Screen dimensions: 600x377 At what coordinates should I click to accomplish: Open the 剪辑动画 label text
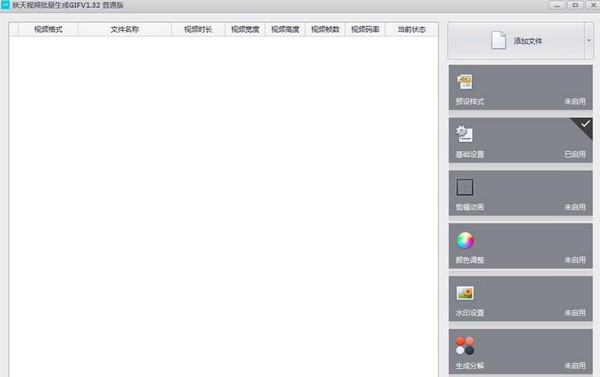coord(470,207)
